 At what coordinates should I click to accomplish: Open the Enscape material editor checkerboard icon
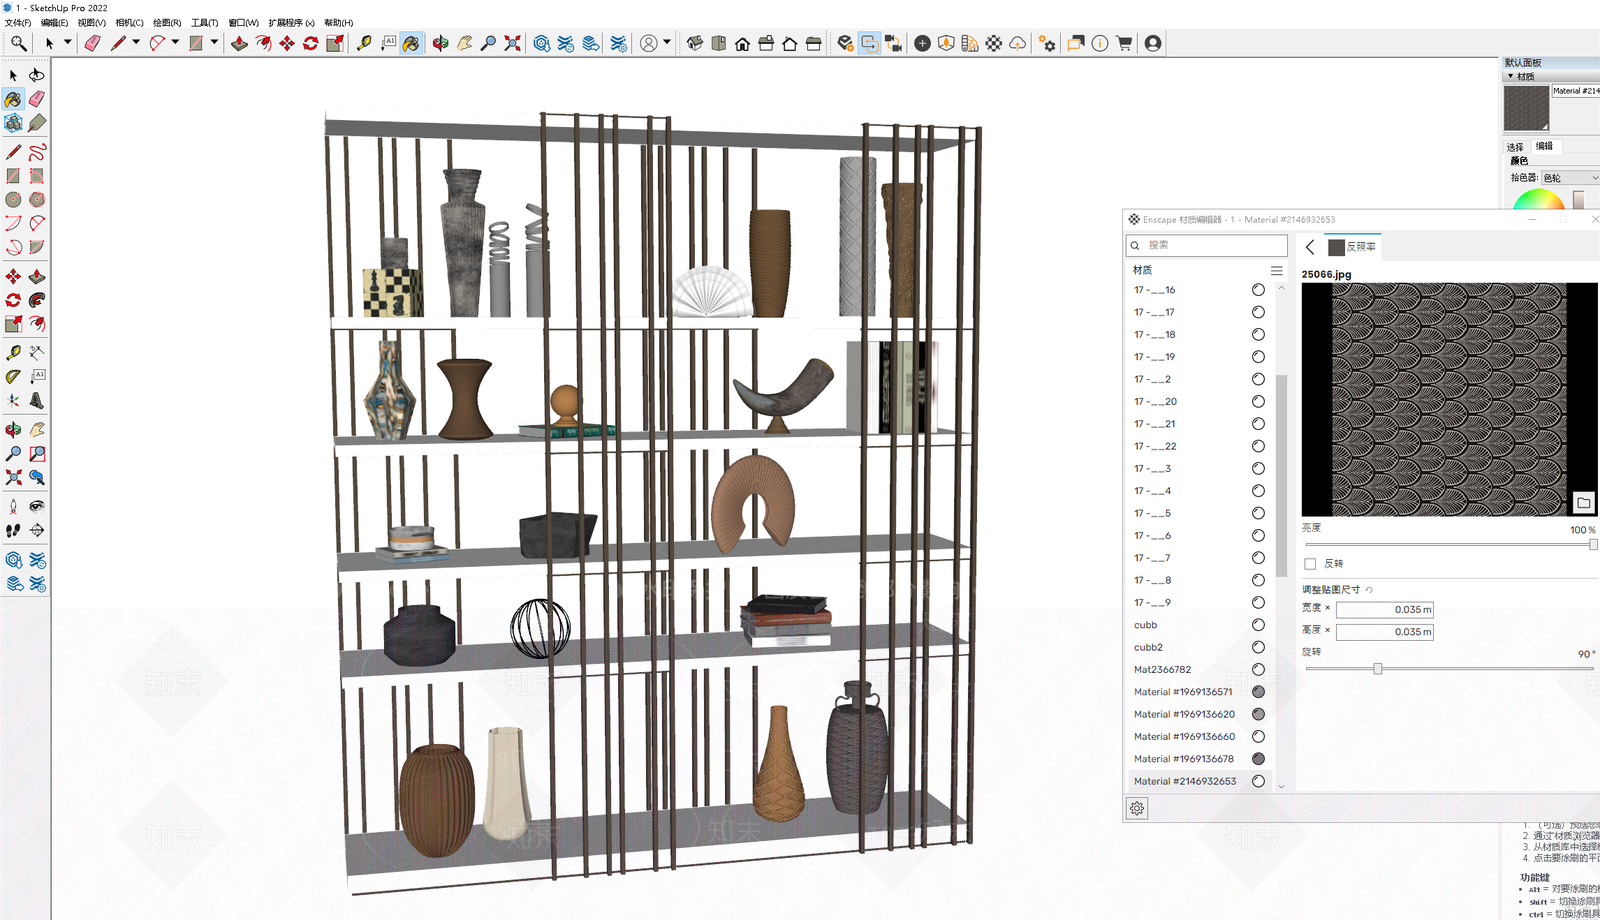click(994, 43)
